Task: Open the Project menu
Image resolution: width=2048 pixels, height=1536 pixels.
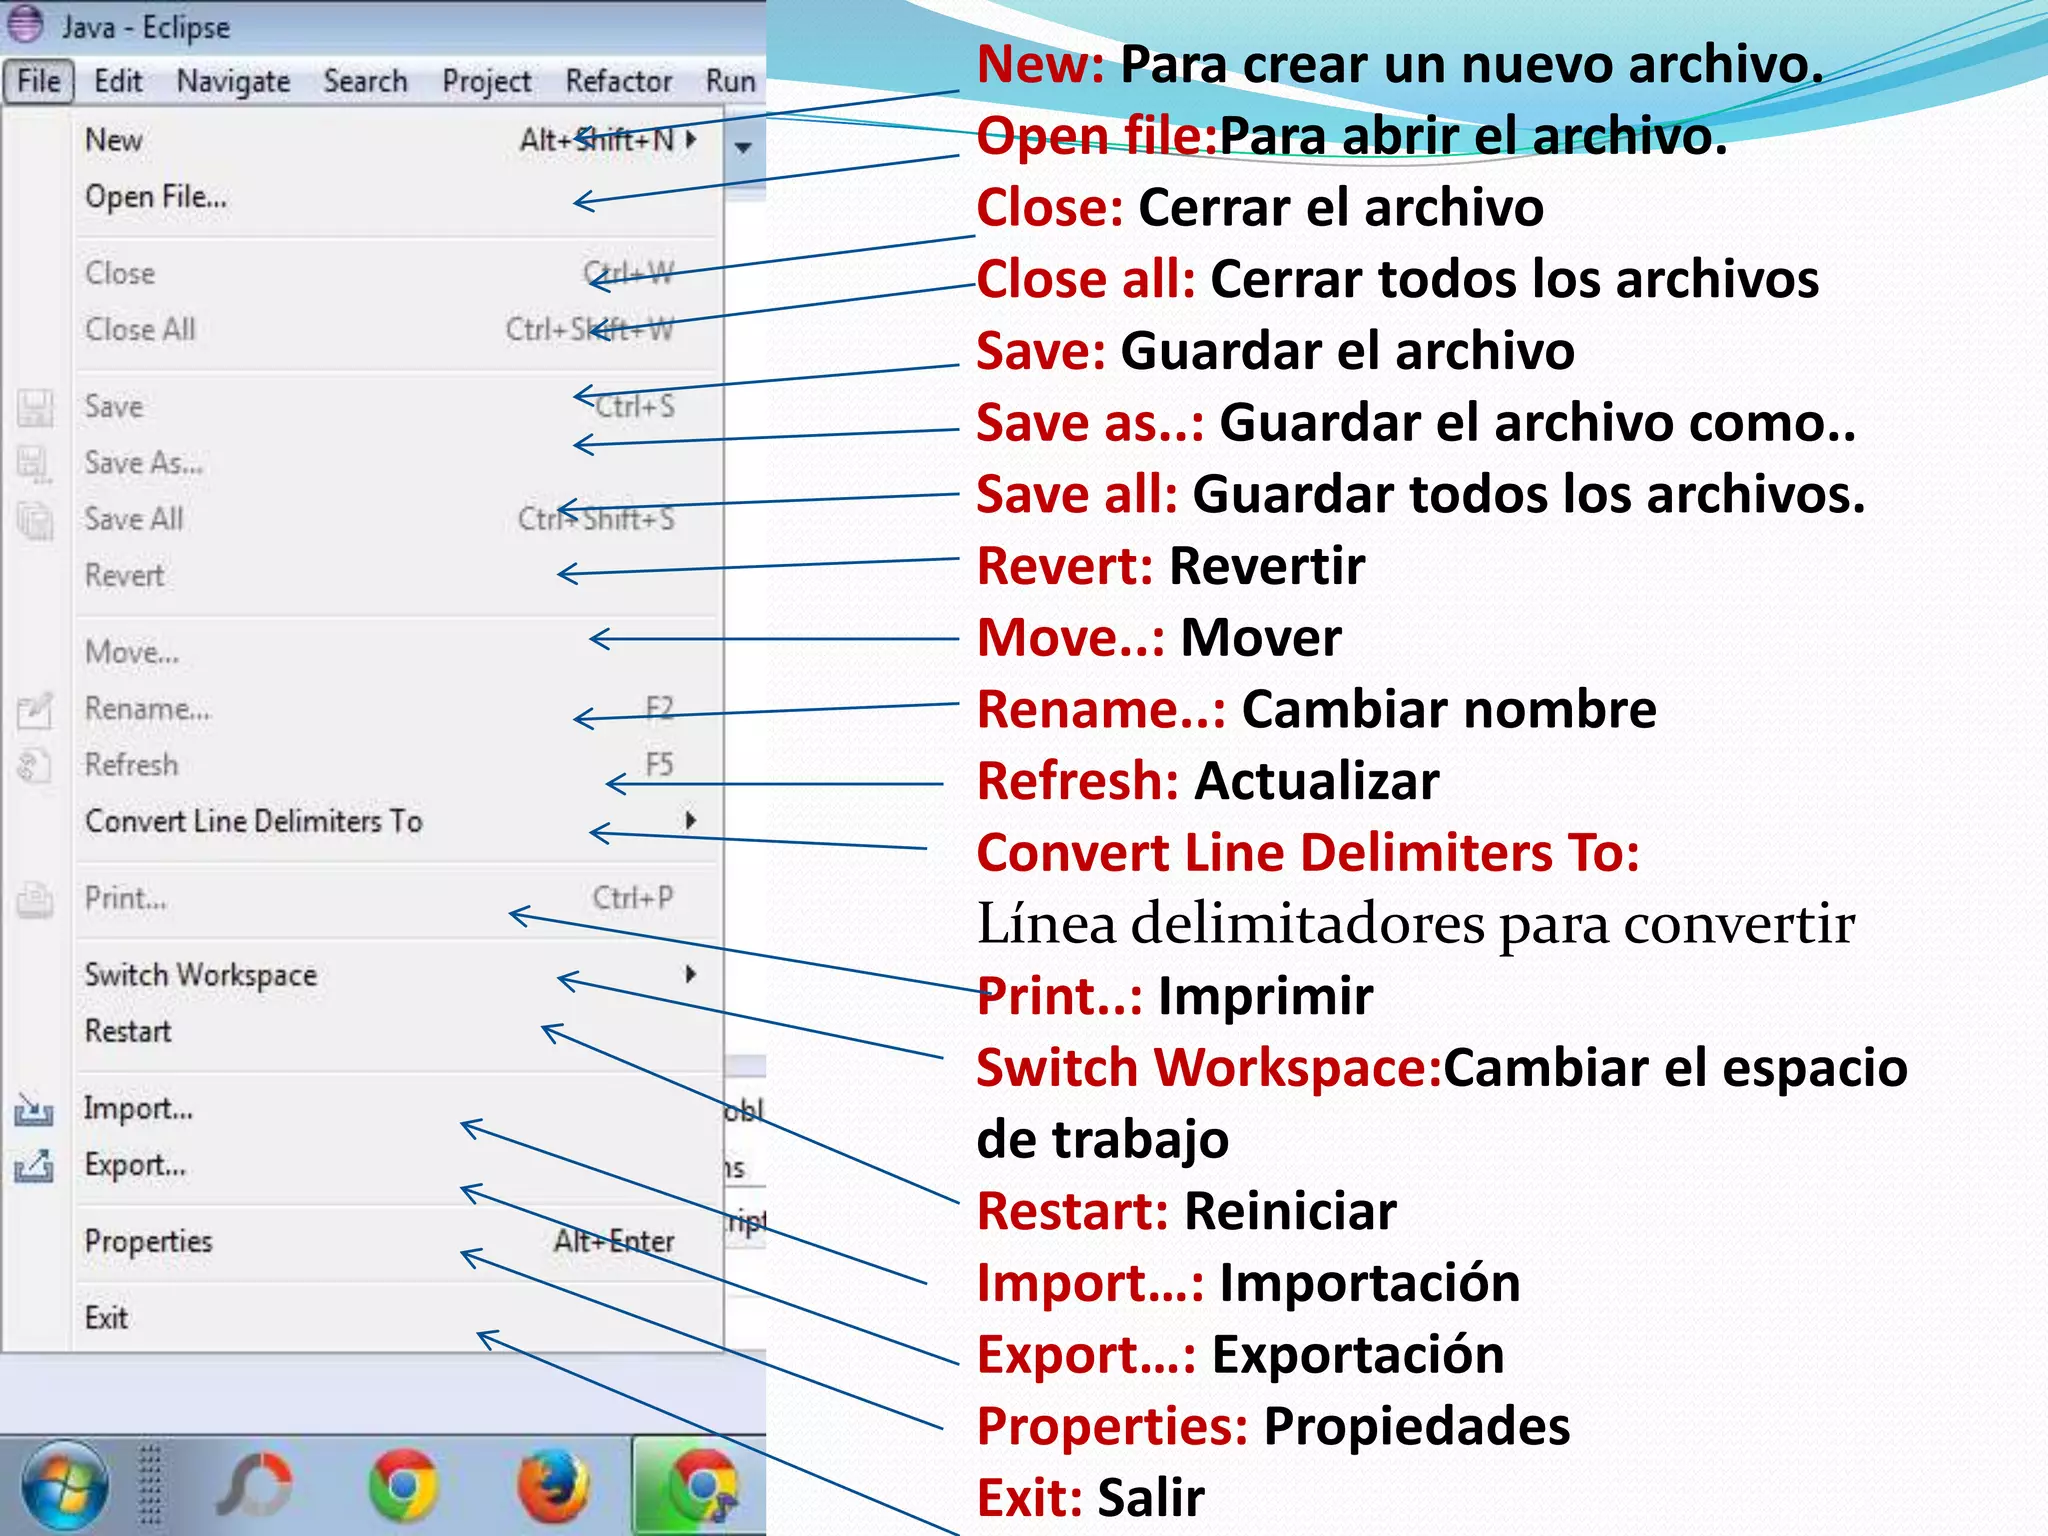Action: click(486, 81)
